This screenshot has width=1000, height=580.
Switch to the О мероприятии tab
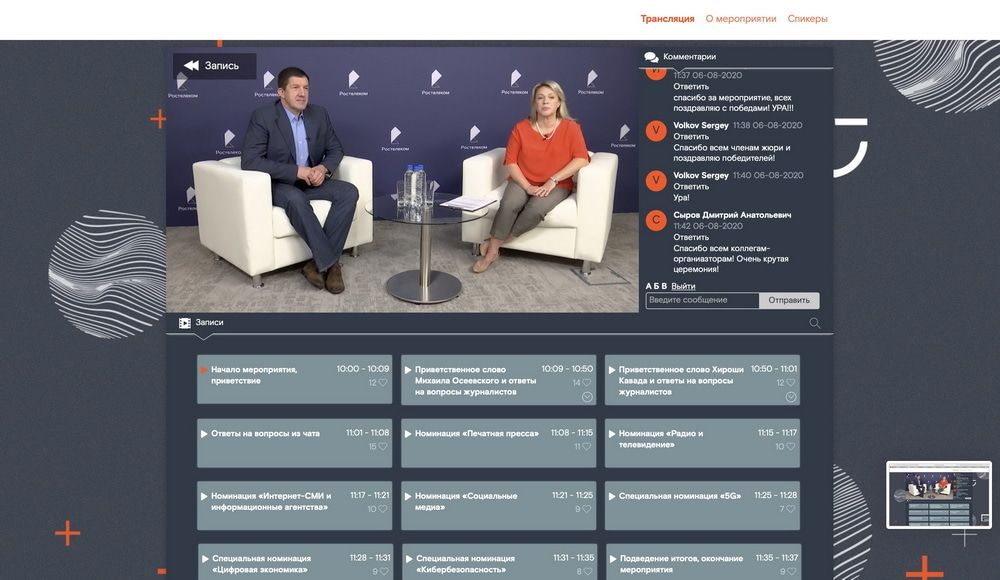(741, 18)
